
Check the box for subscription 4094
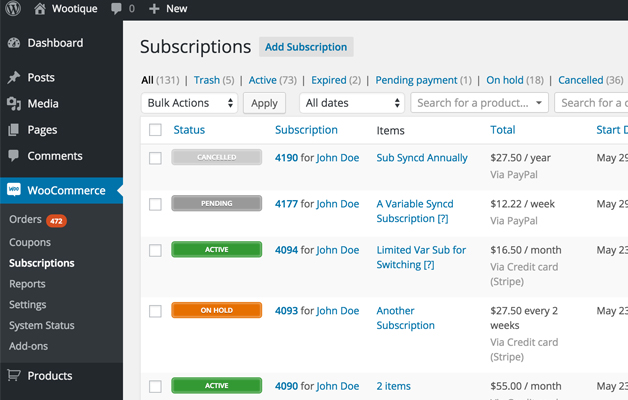pyautogui.click(x=155, y=251)
